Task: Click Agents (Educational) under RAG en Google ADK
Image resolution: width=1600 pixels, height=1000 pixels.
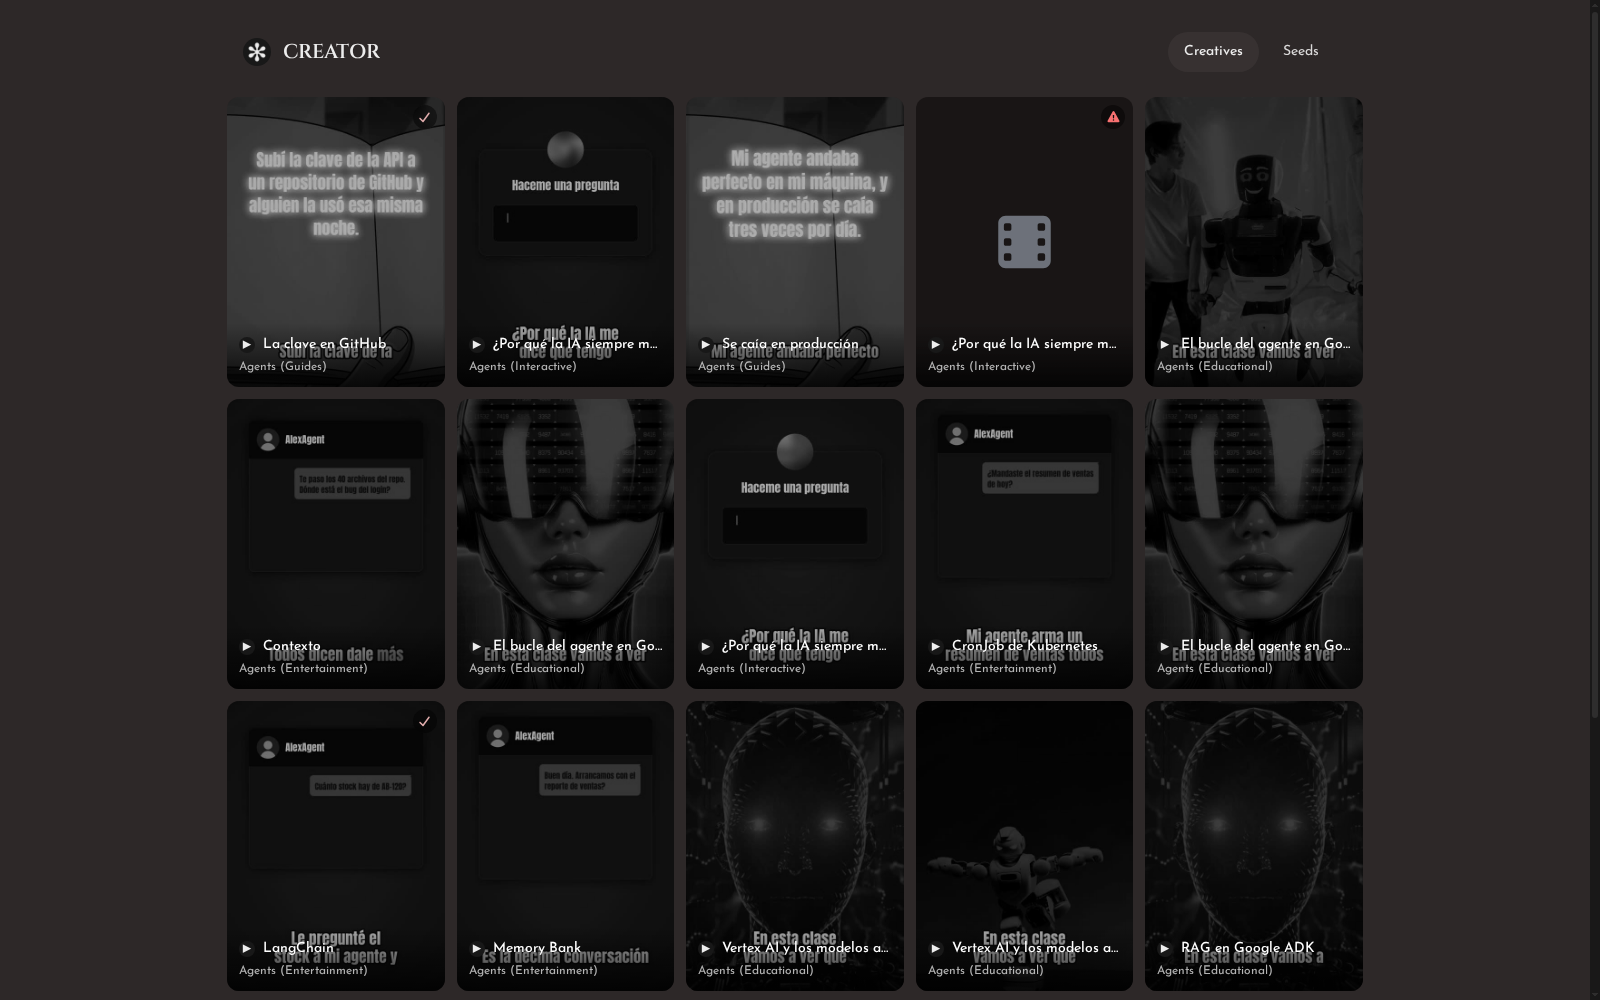Action: point(1215,970)
